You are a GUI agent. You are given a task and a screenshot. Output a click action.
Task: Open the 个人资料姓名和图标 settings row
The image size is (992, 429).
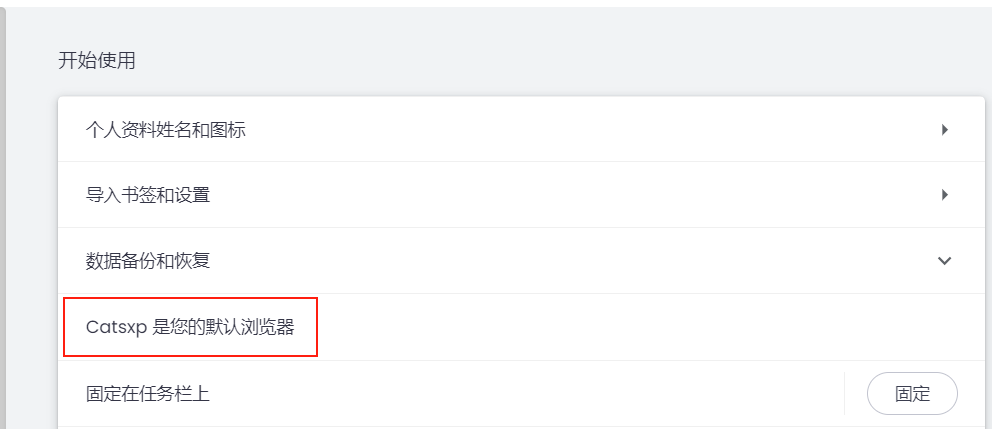tap(166, 129)
